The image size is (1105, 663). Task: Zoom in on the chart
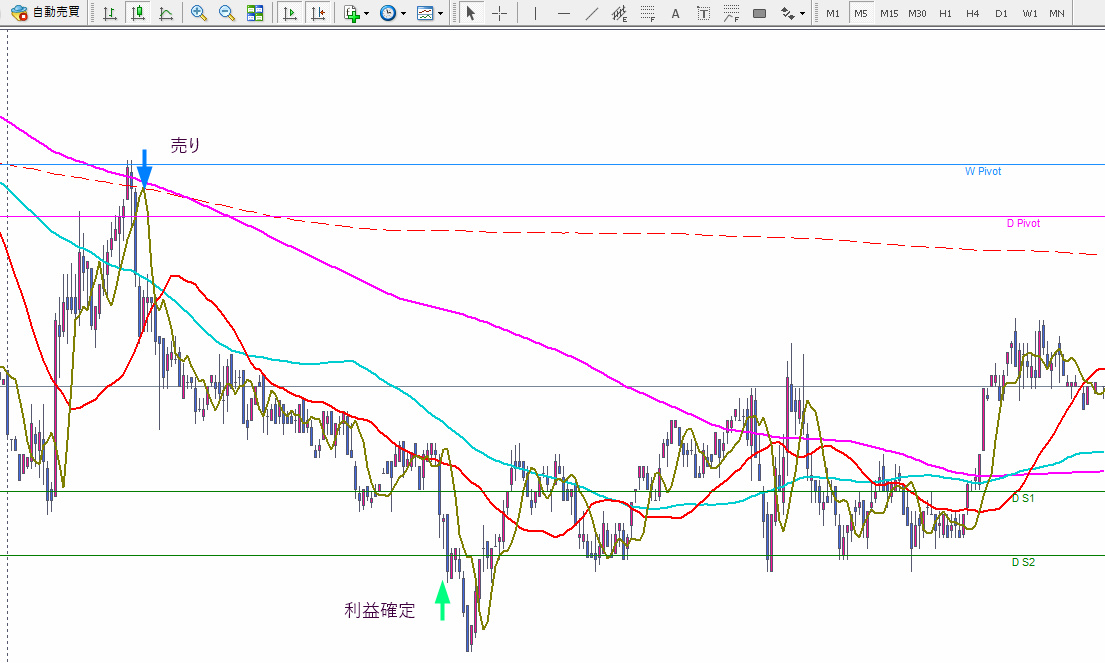199,13
